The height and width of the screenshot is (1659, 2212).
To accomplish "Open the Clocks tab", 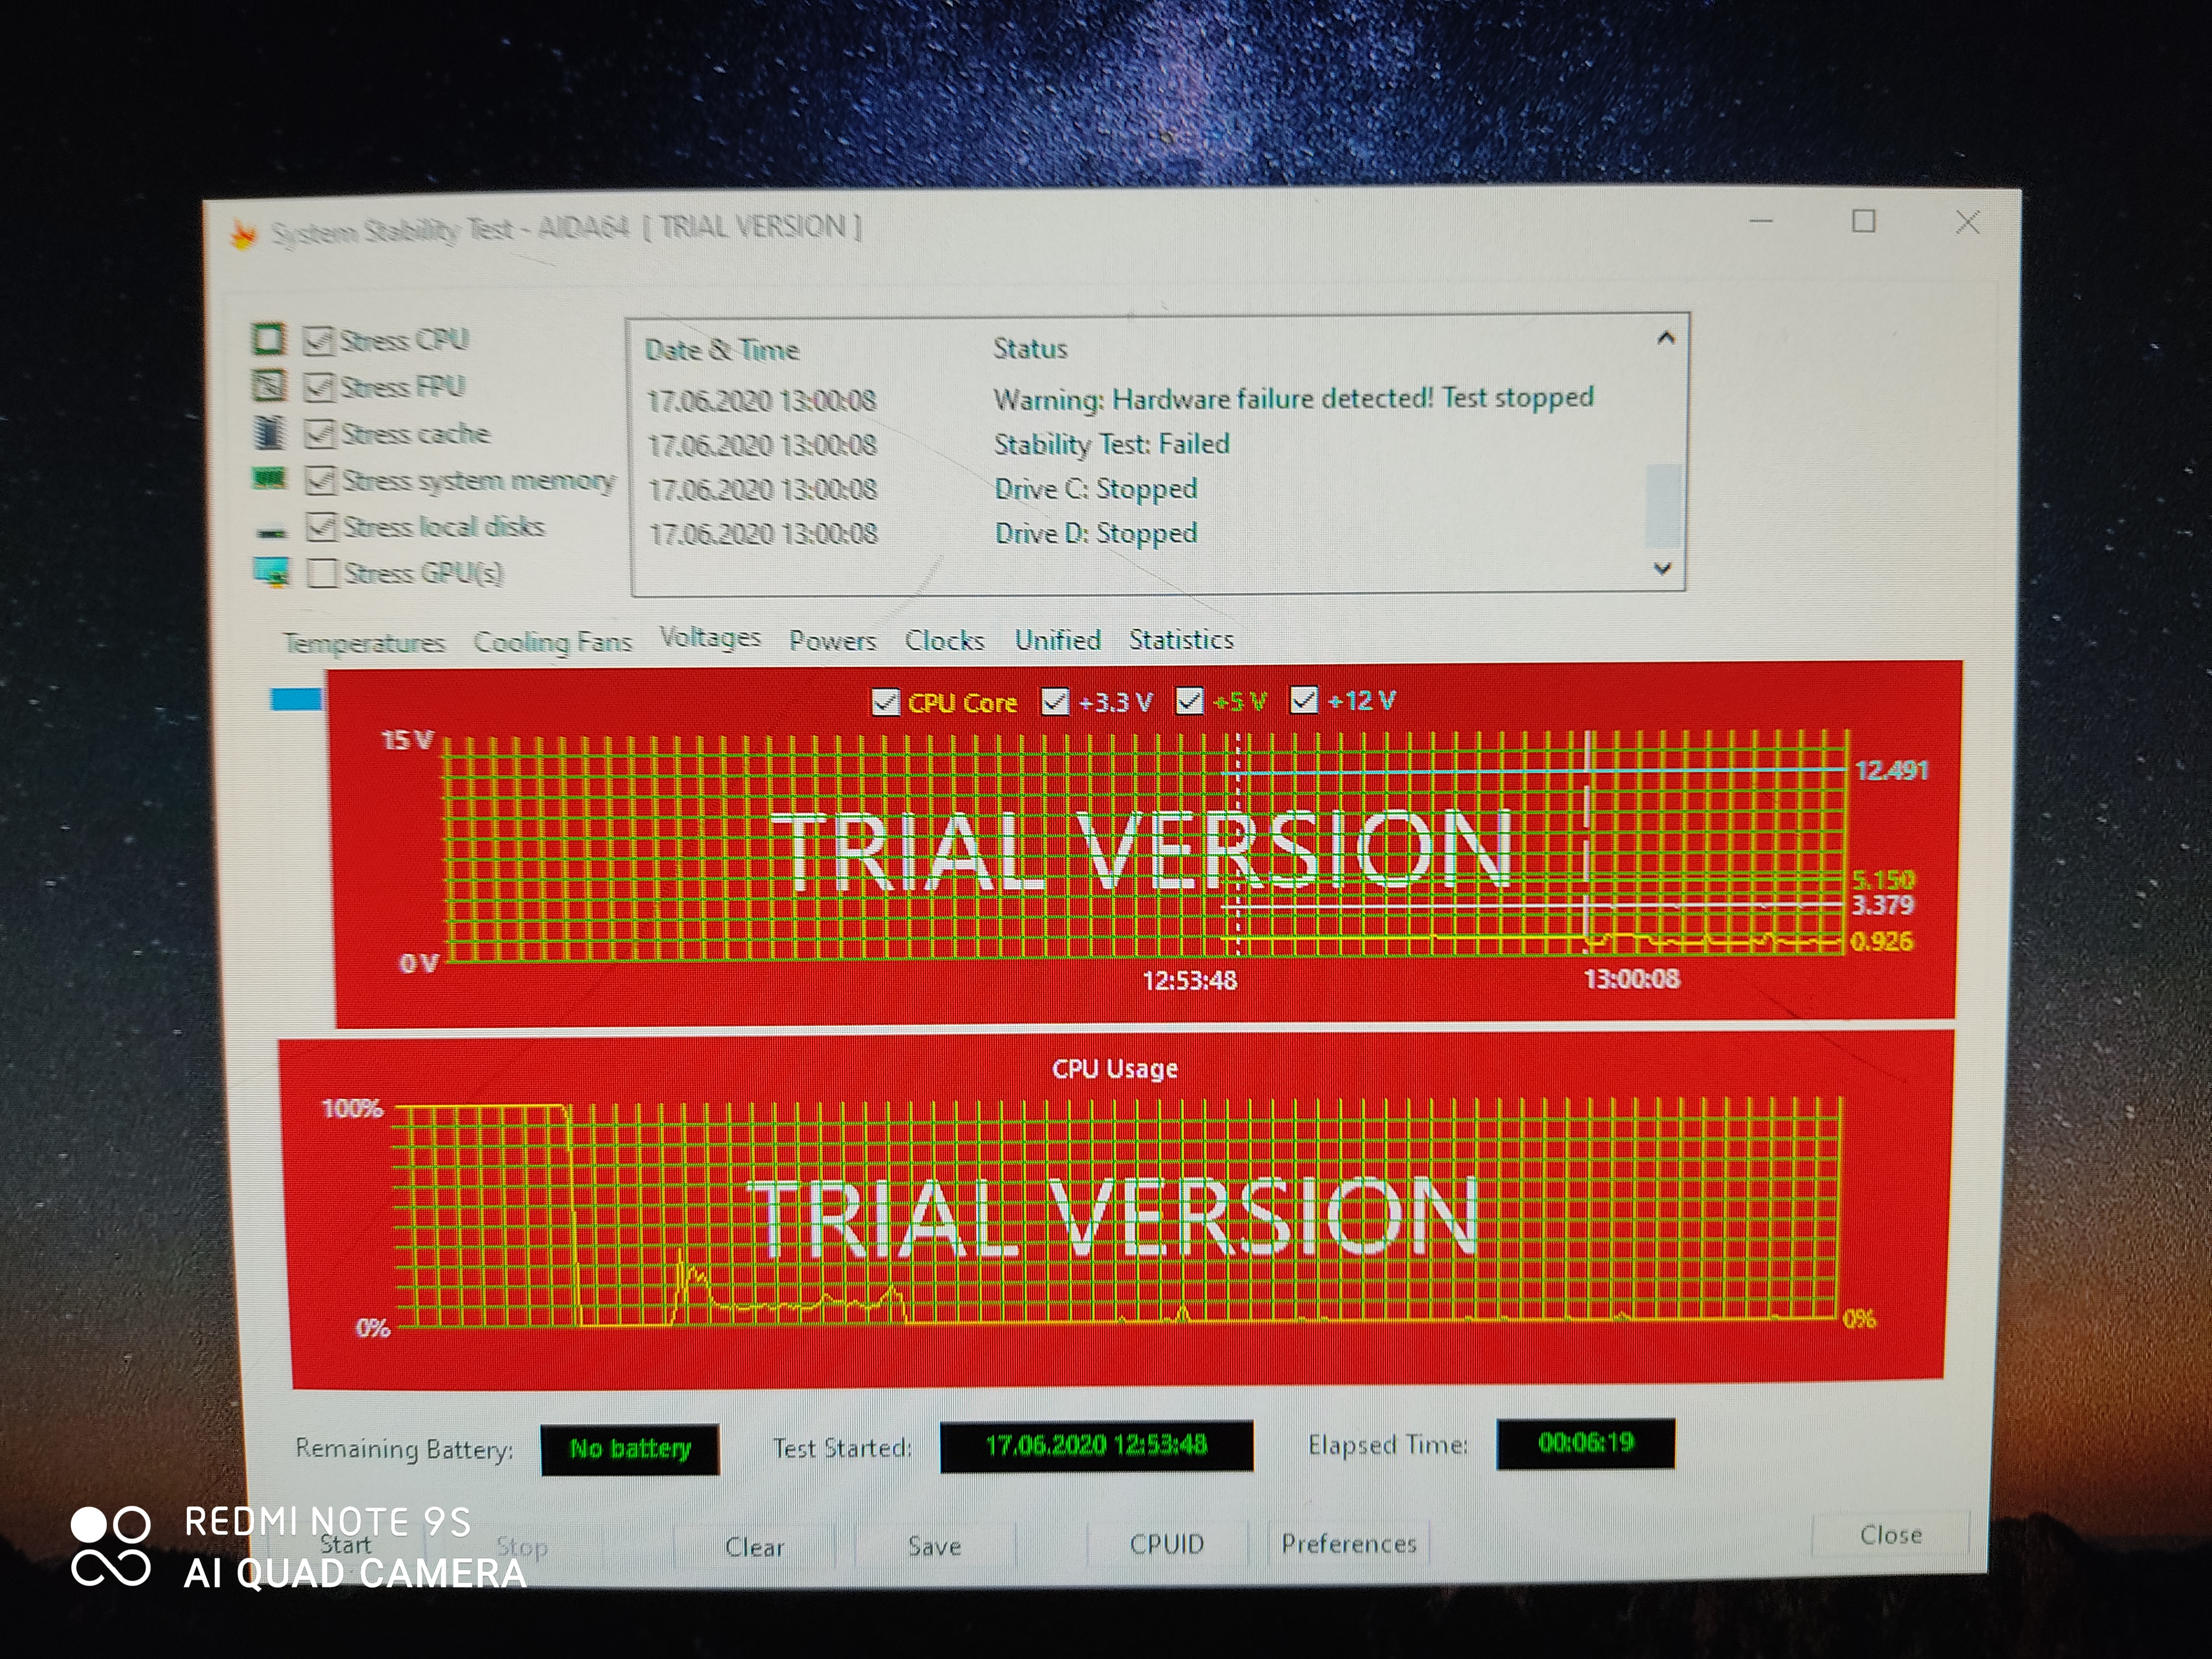I will point(944,640).
